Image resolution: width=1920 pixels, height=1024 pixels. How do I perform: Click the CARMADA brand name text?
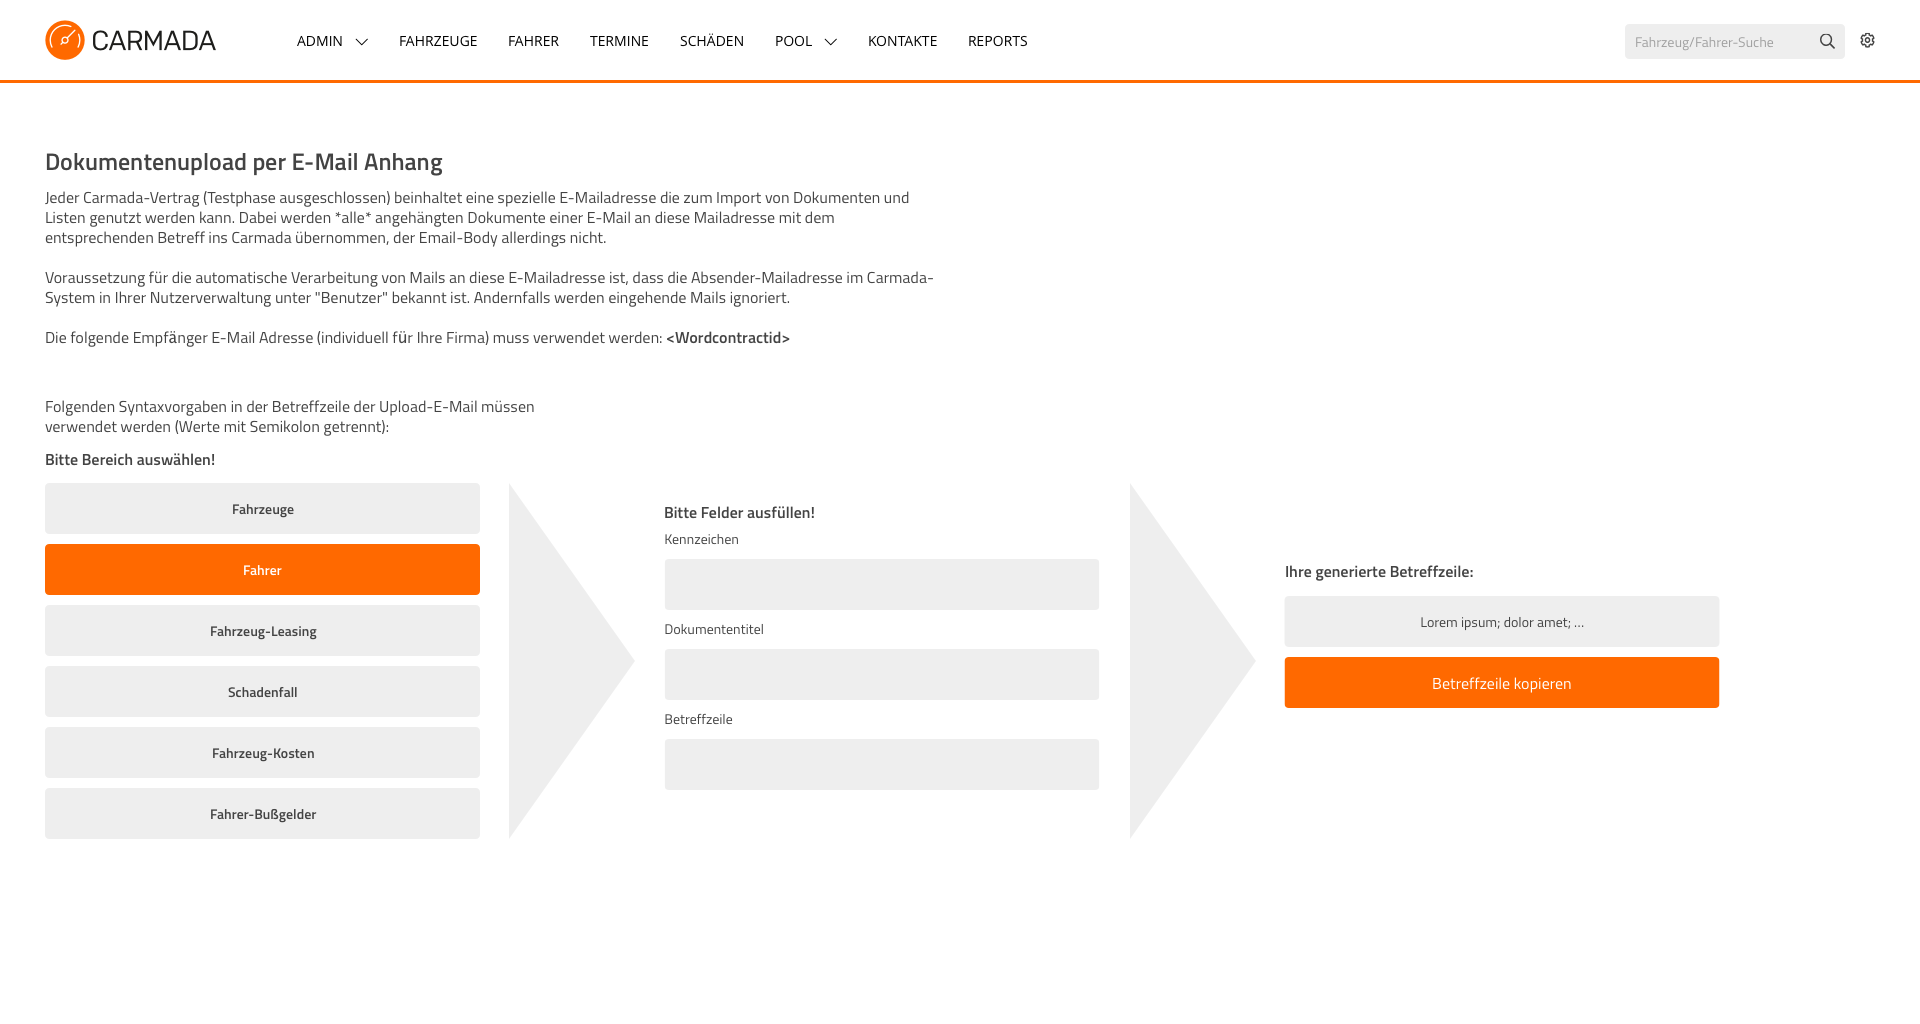pos(153,41)
